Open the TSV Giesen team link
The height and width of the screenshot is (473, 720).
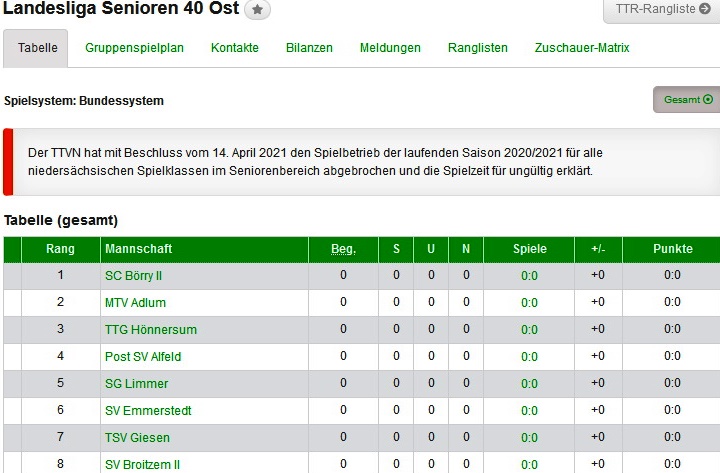coord(137,437)
